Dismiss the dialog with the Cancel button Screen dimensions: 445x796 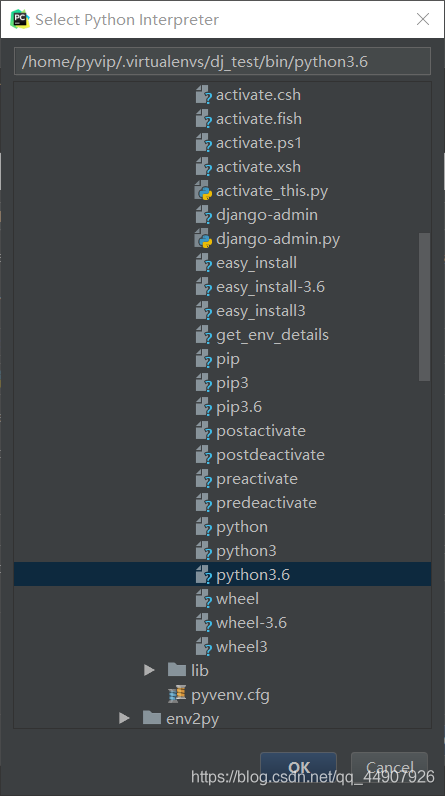point(390,768)
